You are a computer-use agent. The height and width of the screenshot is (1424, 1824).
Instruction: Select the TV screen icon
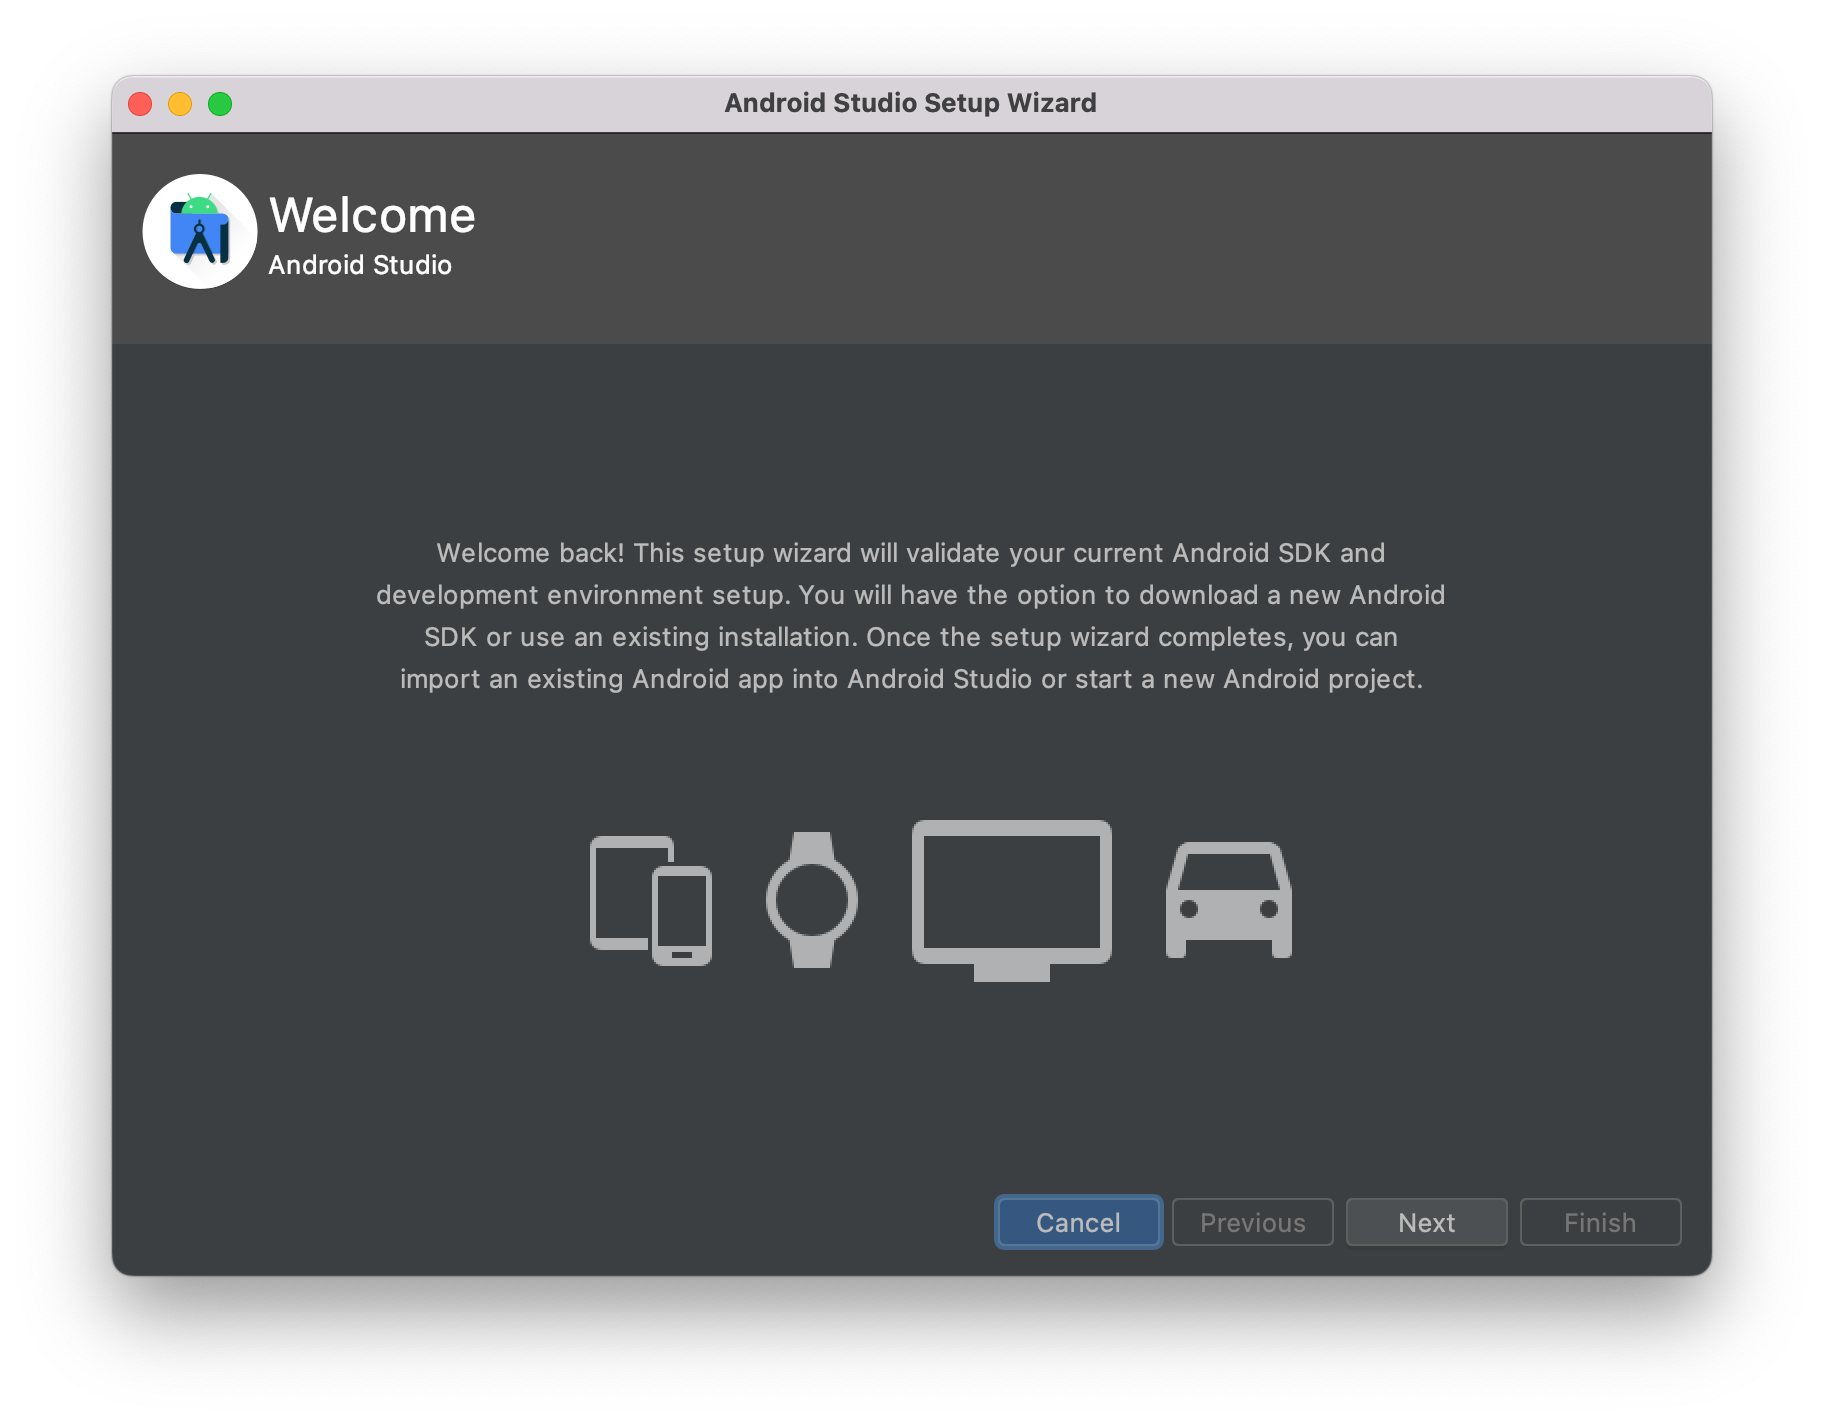click(x=1012, y=900)
